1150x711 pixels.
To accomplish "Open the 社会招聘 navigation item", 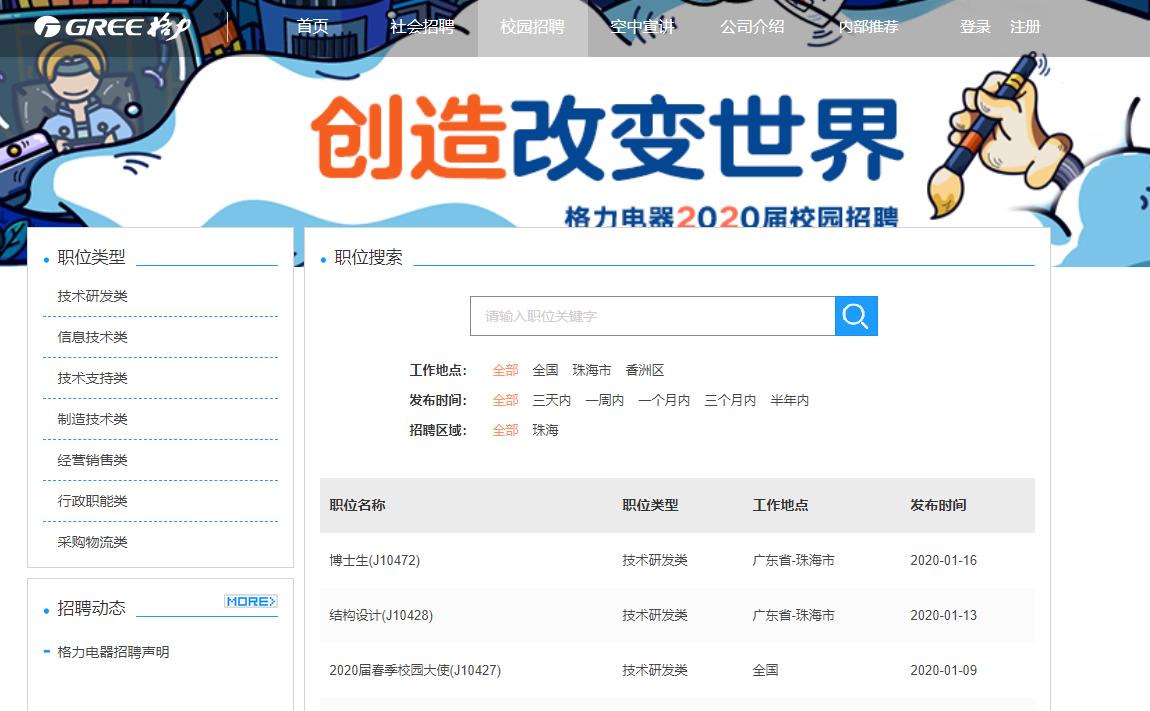I will [422, 27].
